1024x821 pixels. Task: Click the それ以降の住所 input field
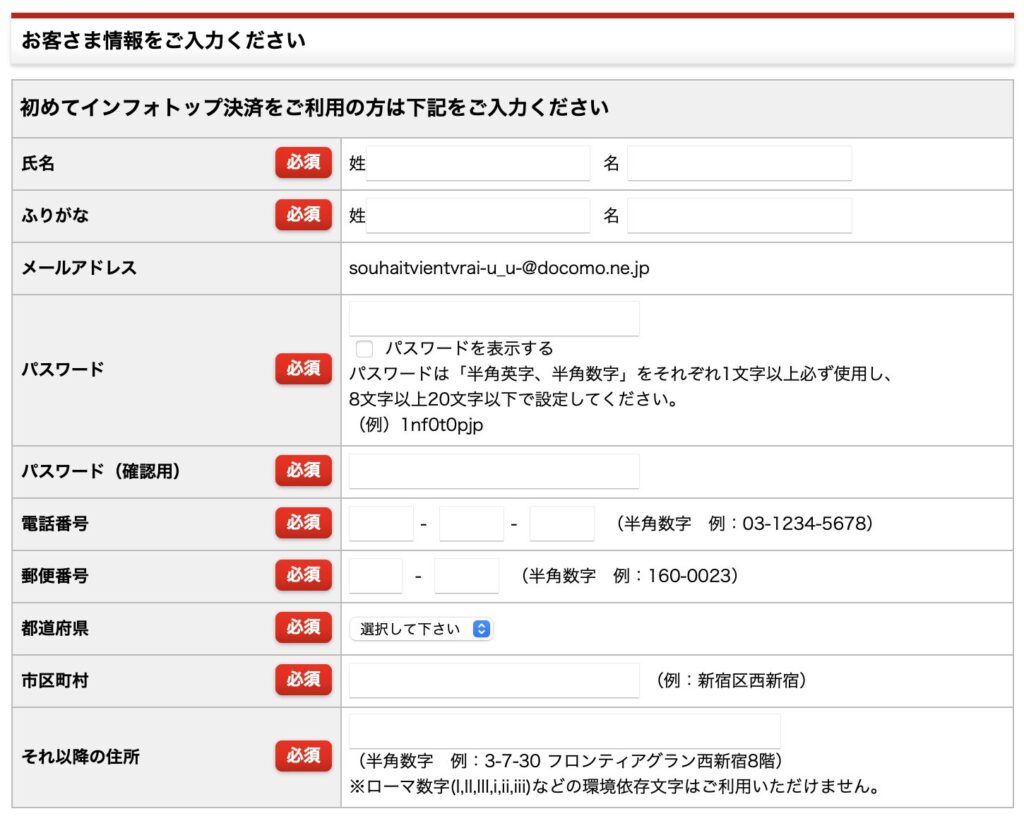[564, 731]
